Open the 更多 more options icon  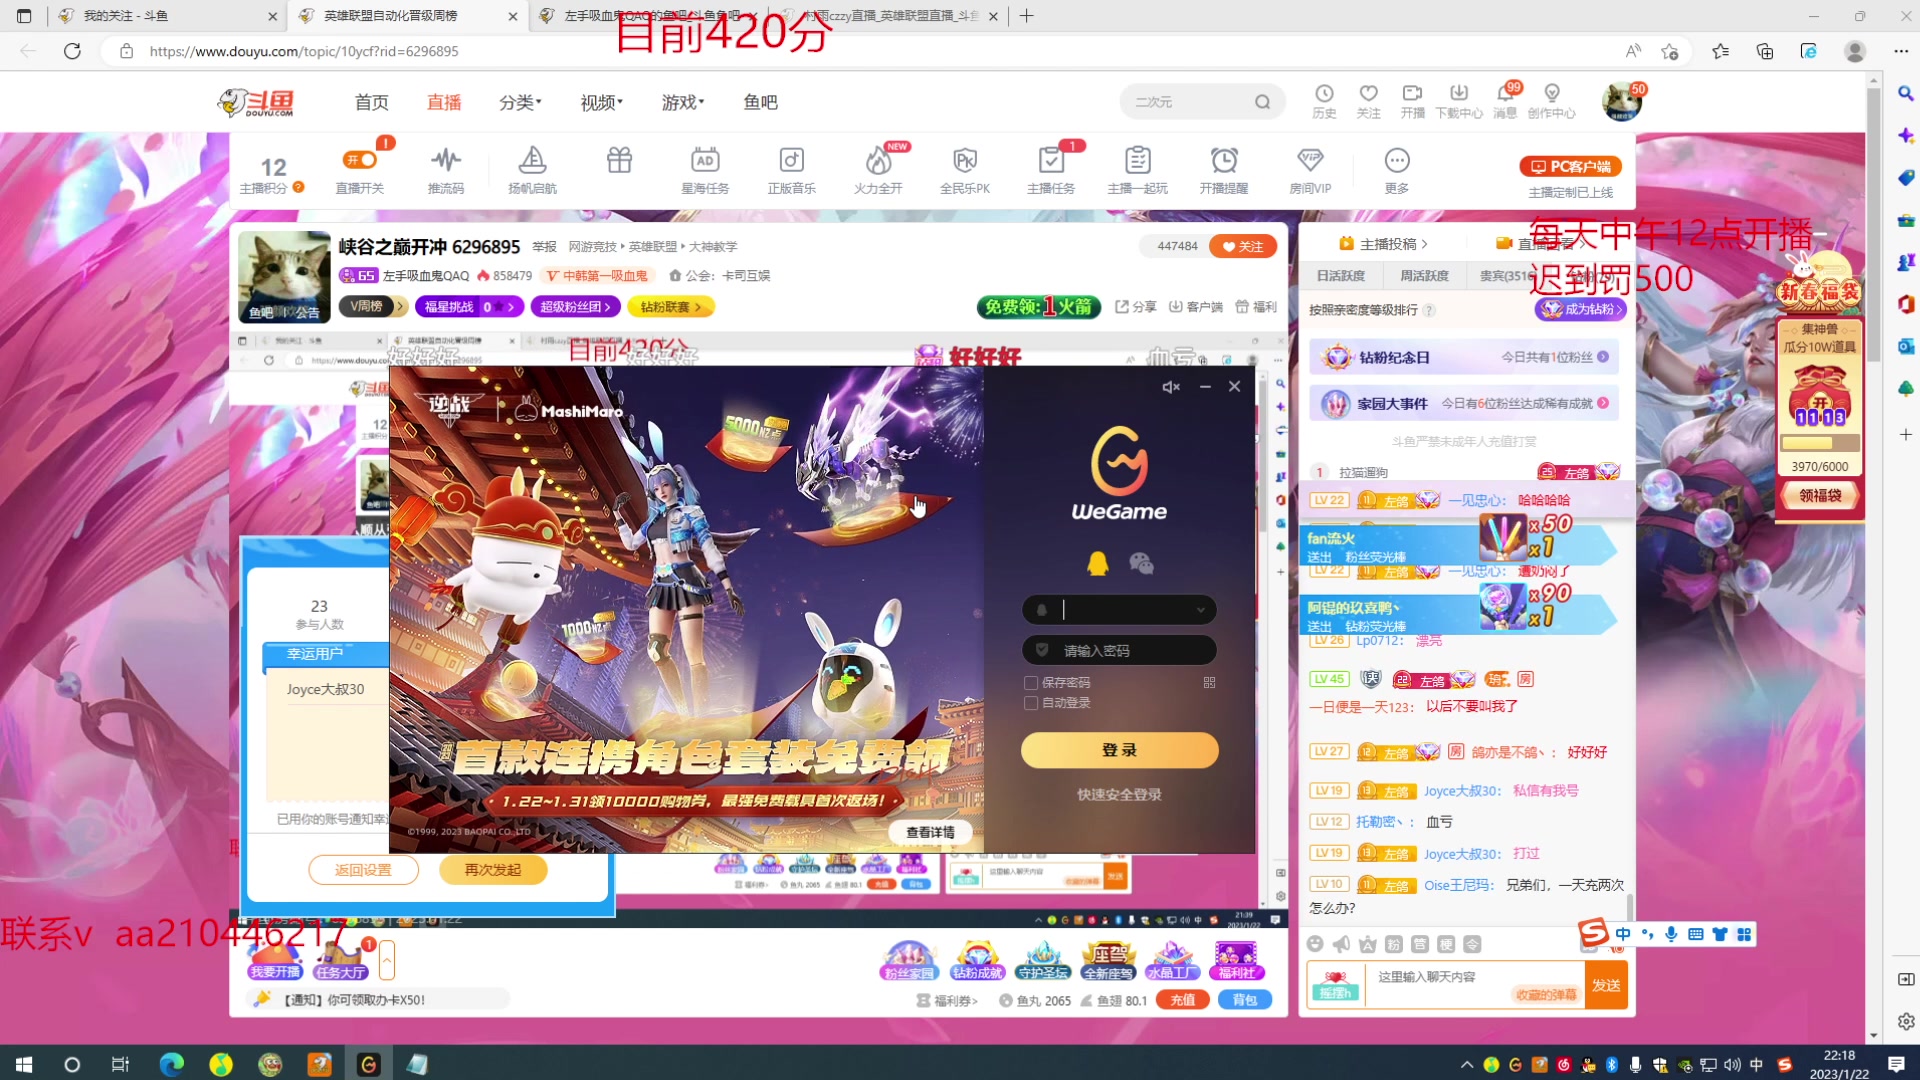click(x=1397, y=160)
